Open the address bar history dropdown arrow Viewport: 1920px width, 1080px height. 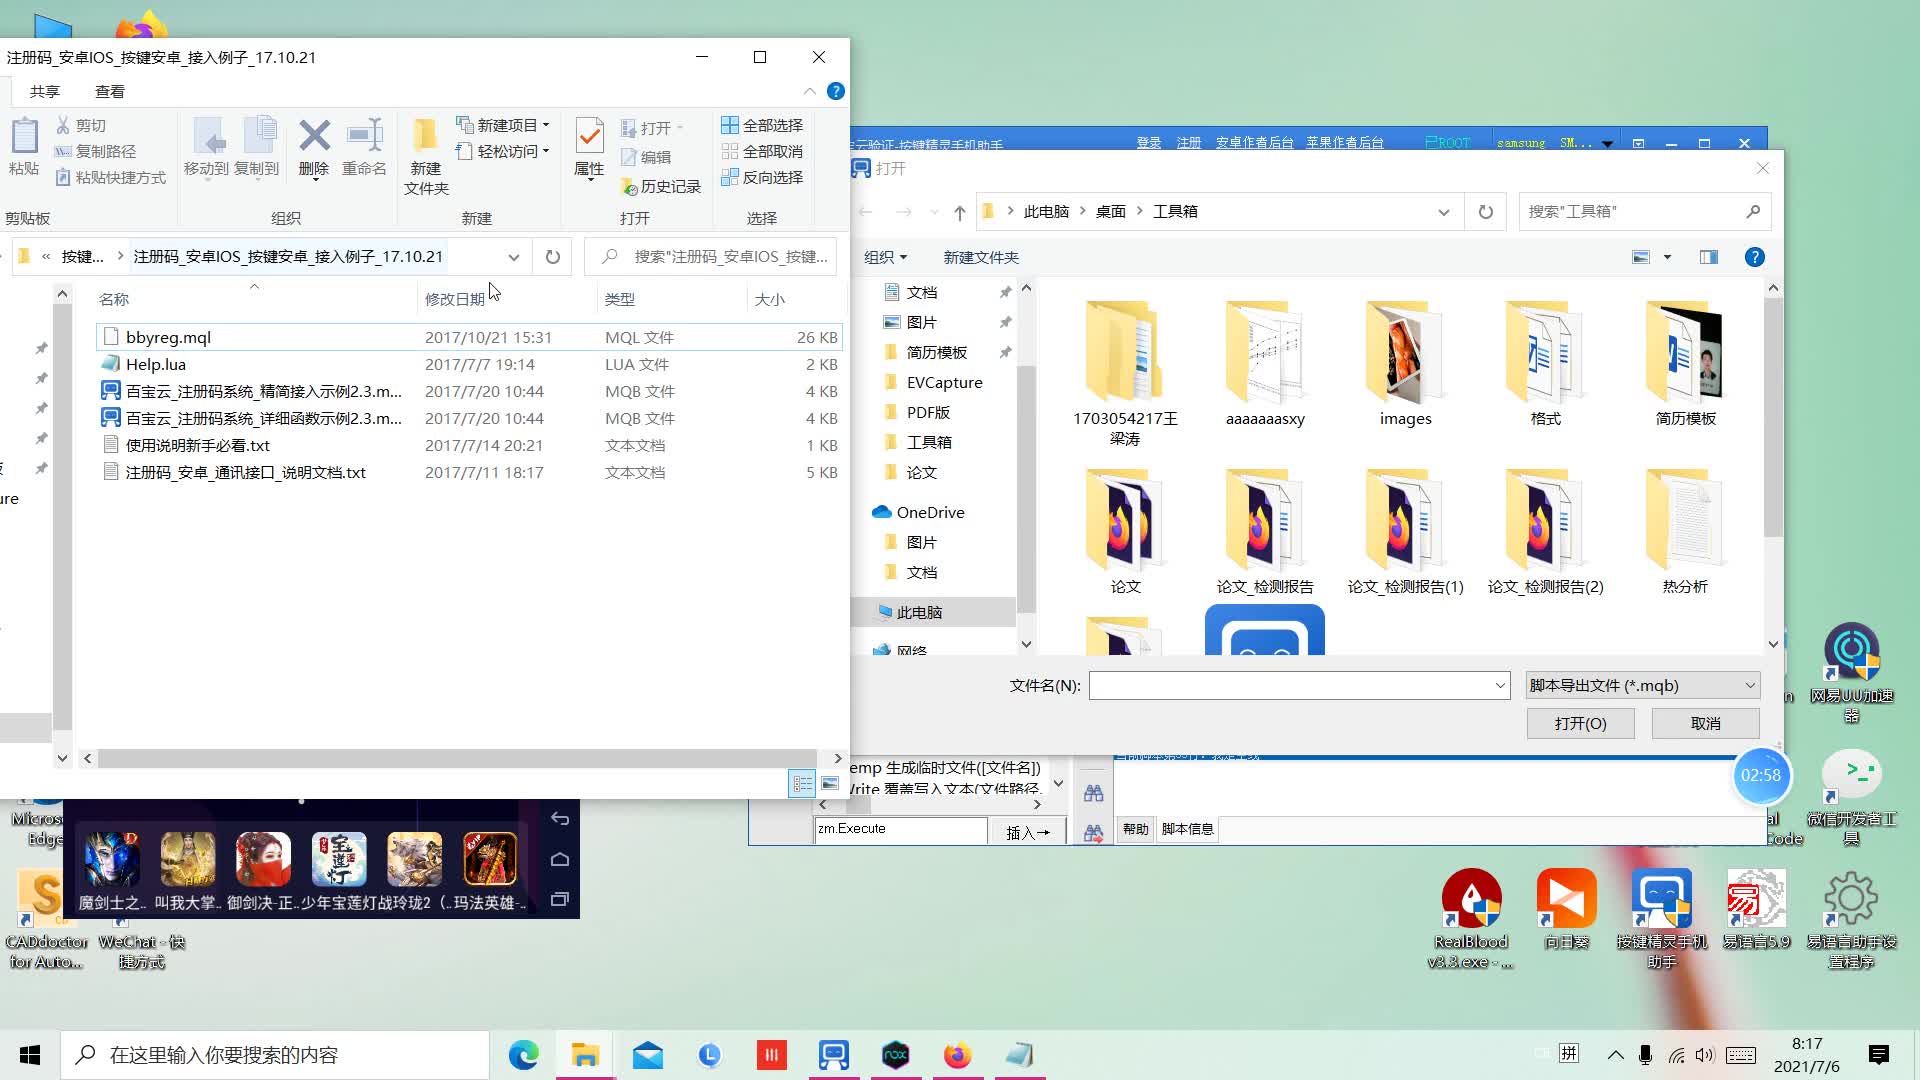click(1444, 211)
